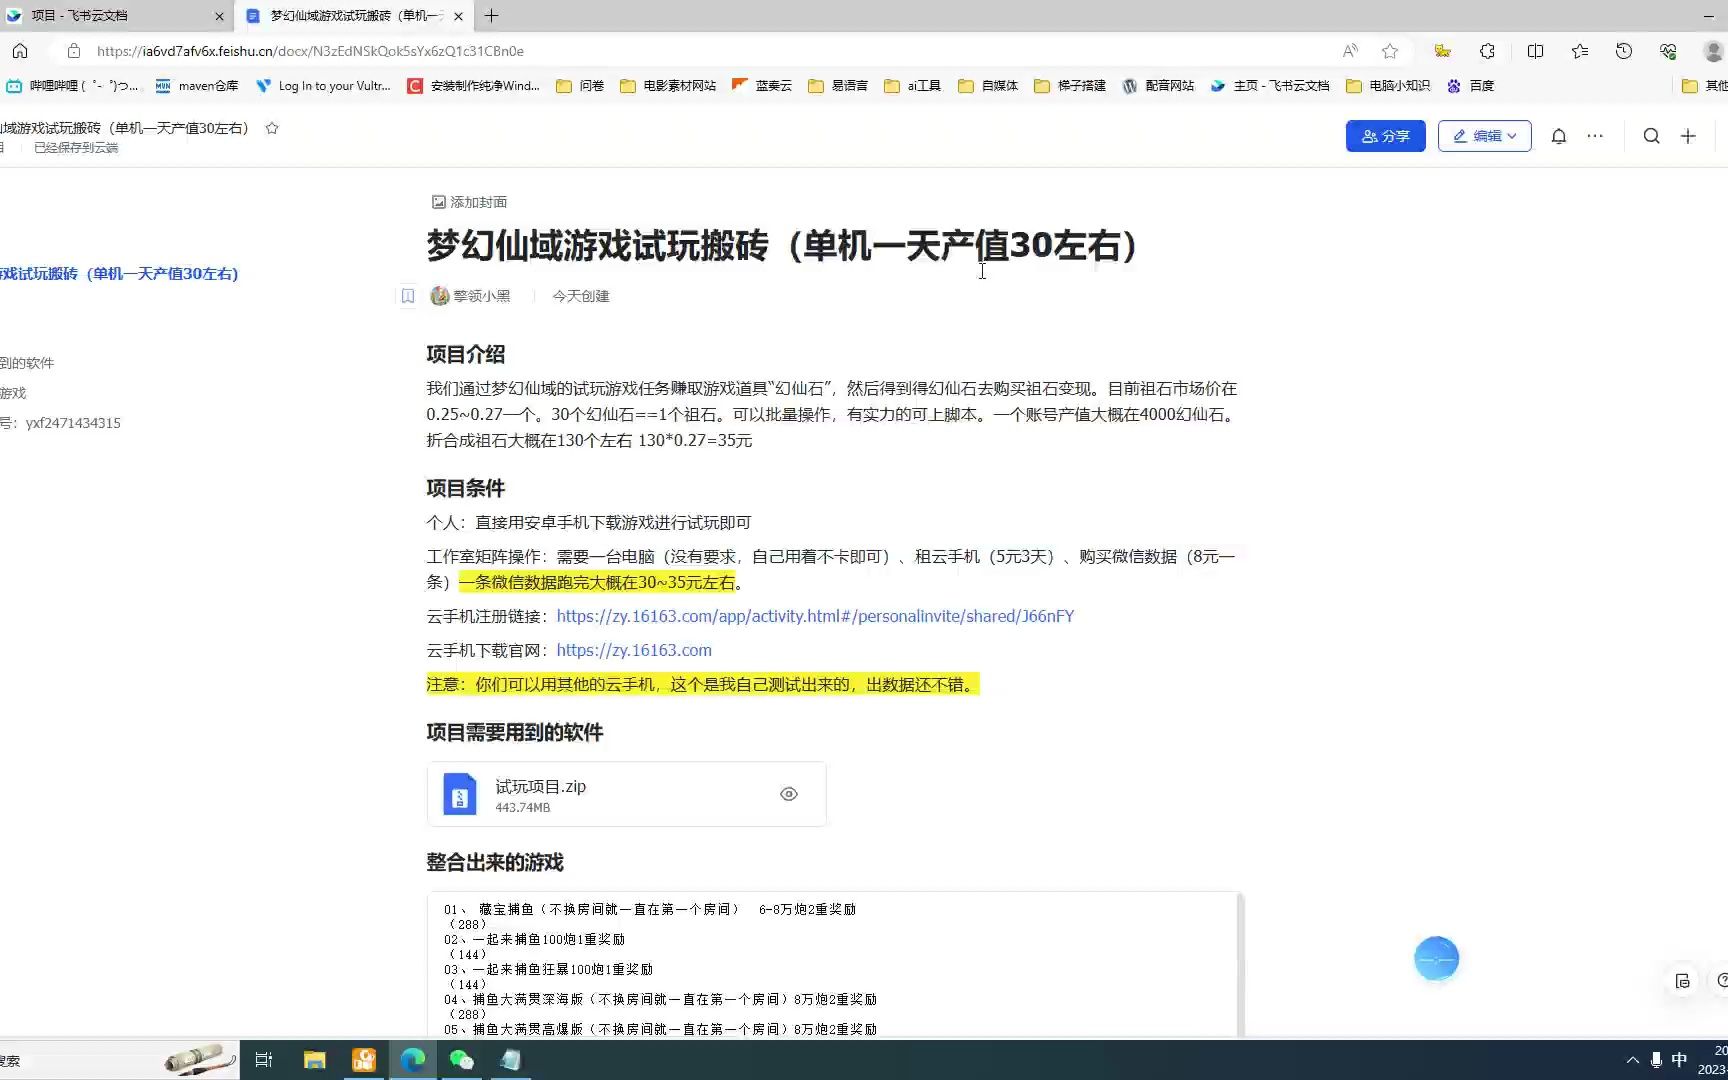Open the 电影素材网站 bookmark folder
Viewport: 1728px width, 1080px height.
pyautogui.click(x=668, y=86)
